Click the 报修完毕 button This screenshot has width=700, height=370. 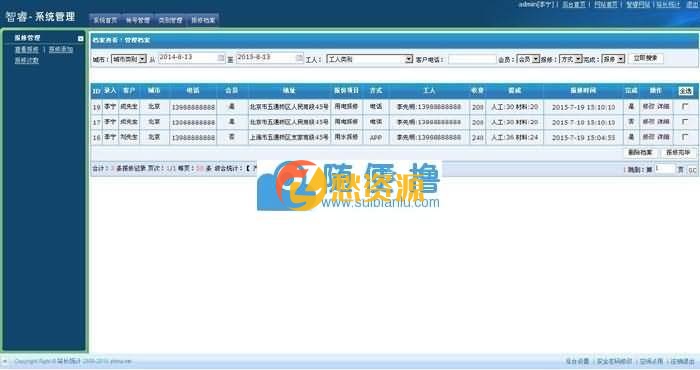[678, 153]
